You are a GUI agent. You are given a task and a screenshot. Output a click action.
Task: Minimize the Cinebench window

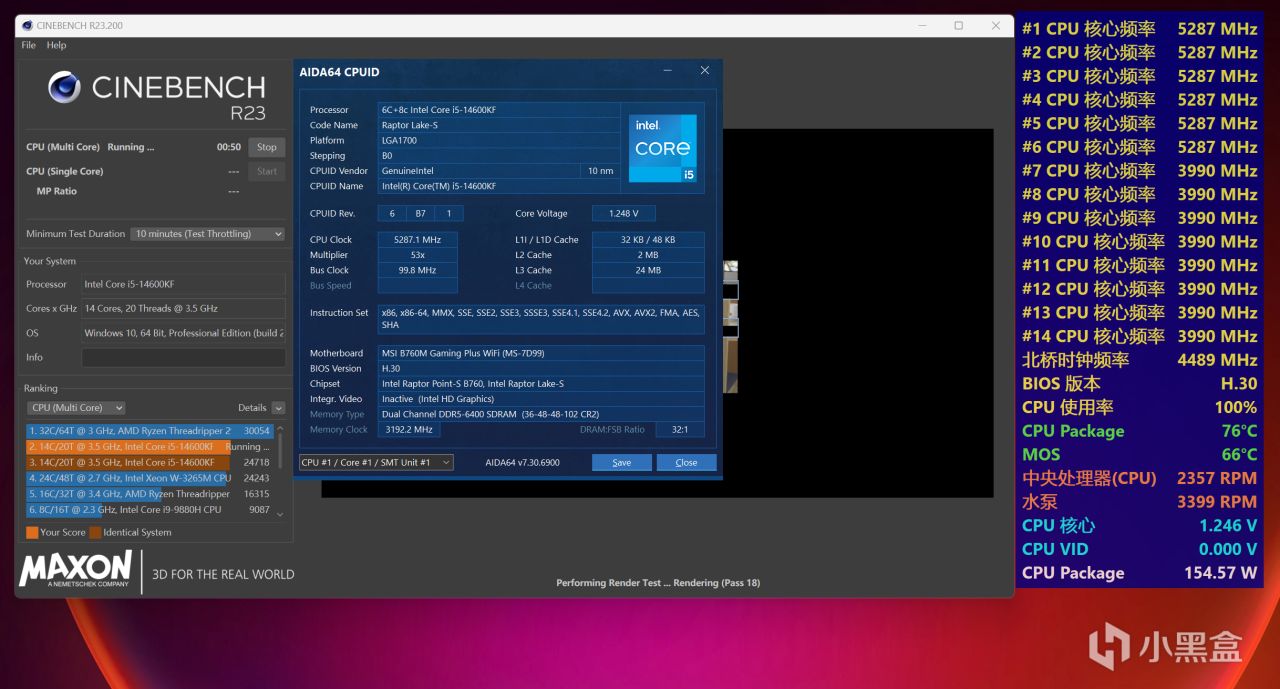tap(922, 25)
